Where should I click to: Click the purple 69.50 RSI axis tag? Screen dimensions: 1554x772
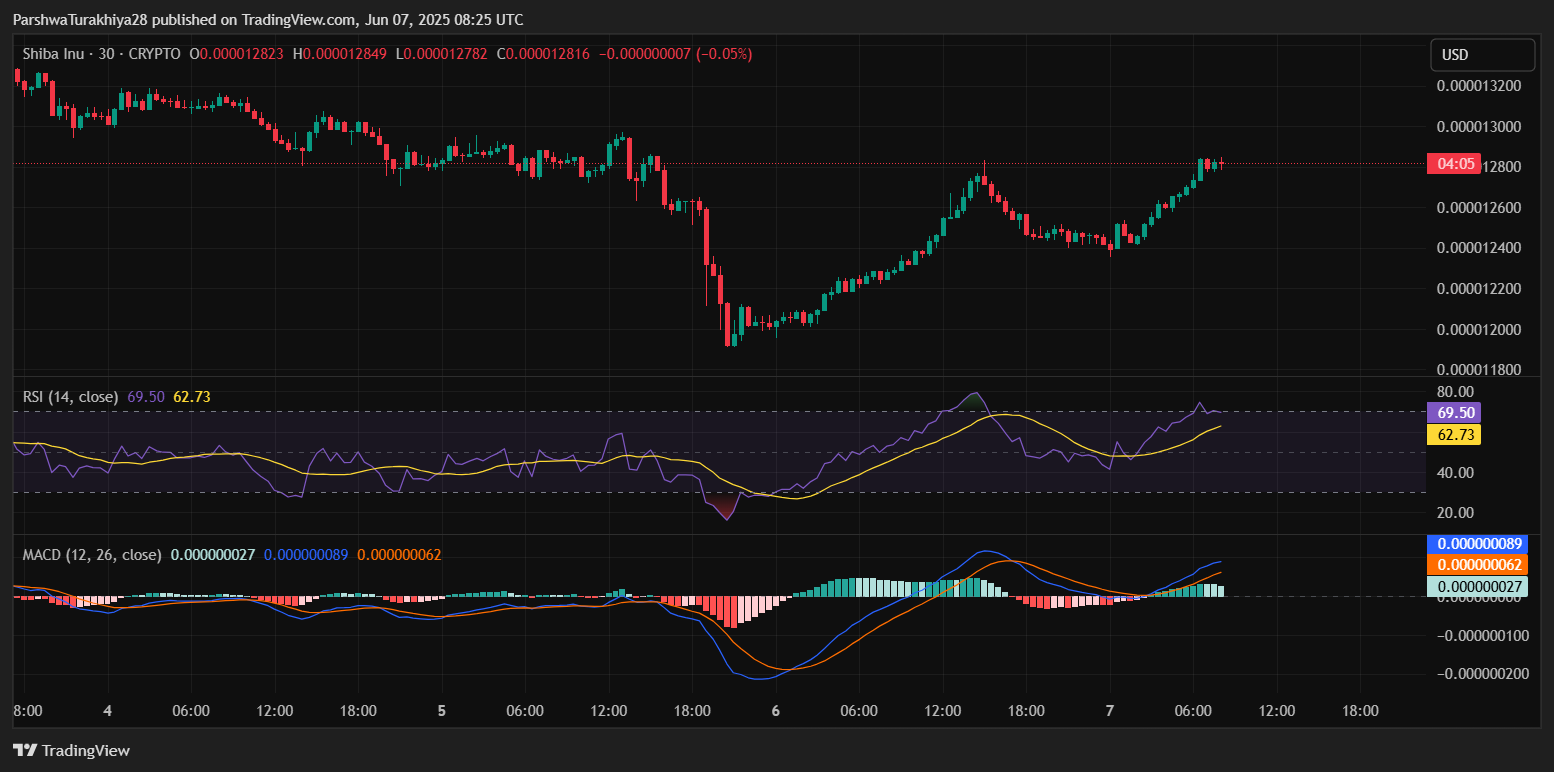[x=1453, y=412]
